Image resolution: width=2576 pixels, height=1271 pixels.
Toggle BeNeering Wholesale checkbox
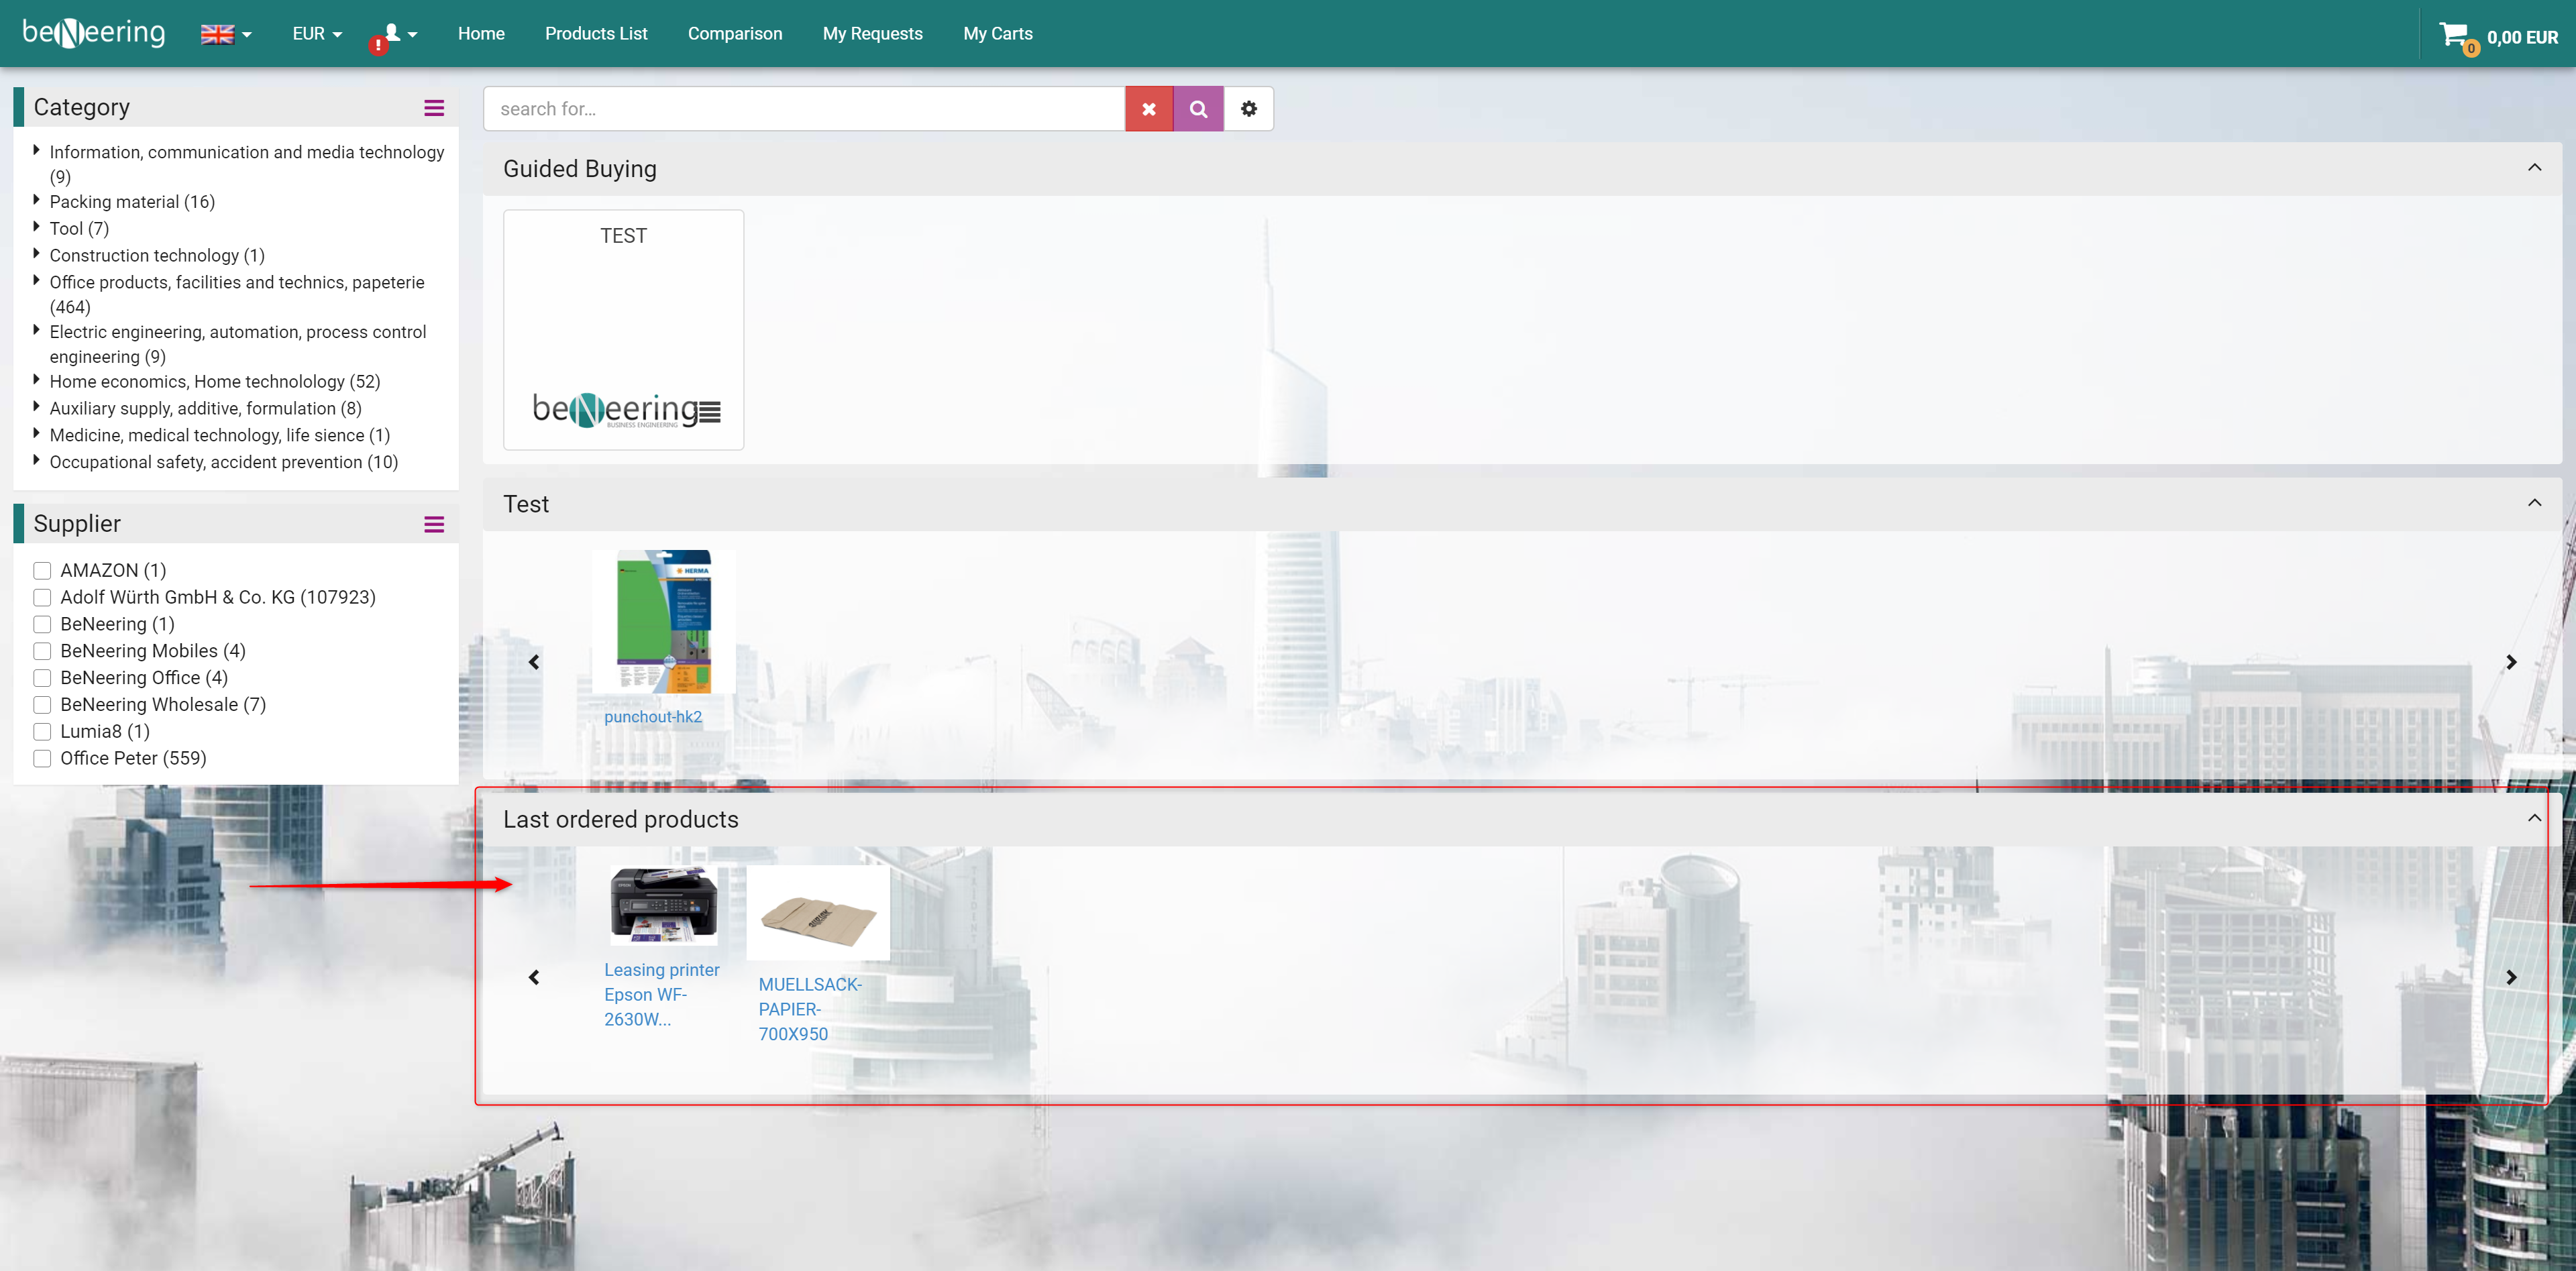click(42, 705)
